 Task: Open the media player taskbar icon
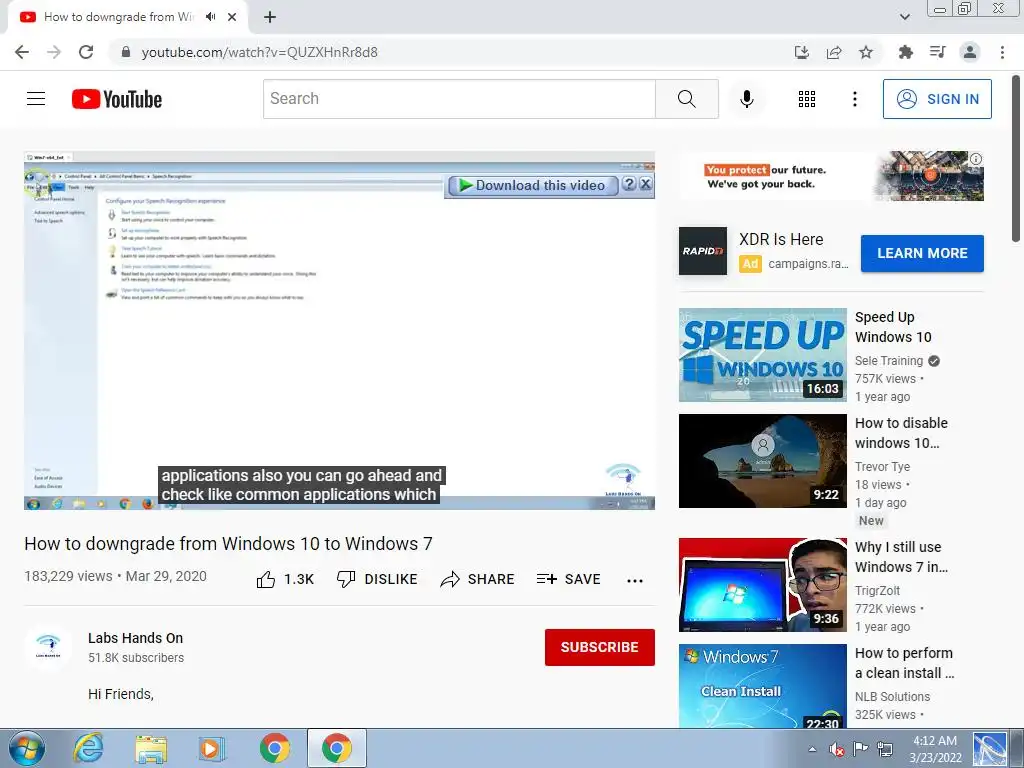point(212,749)
